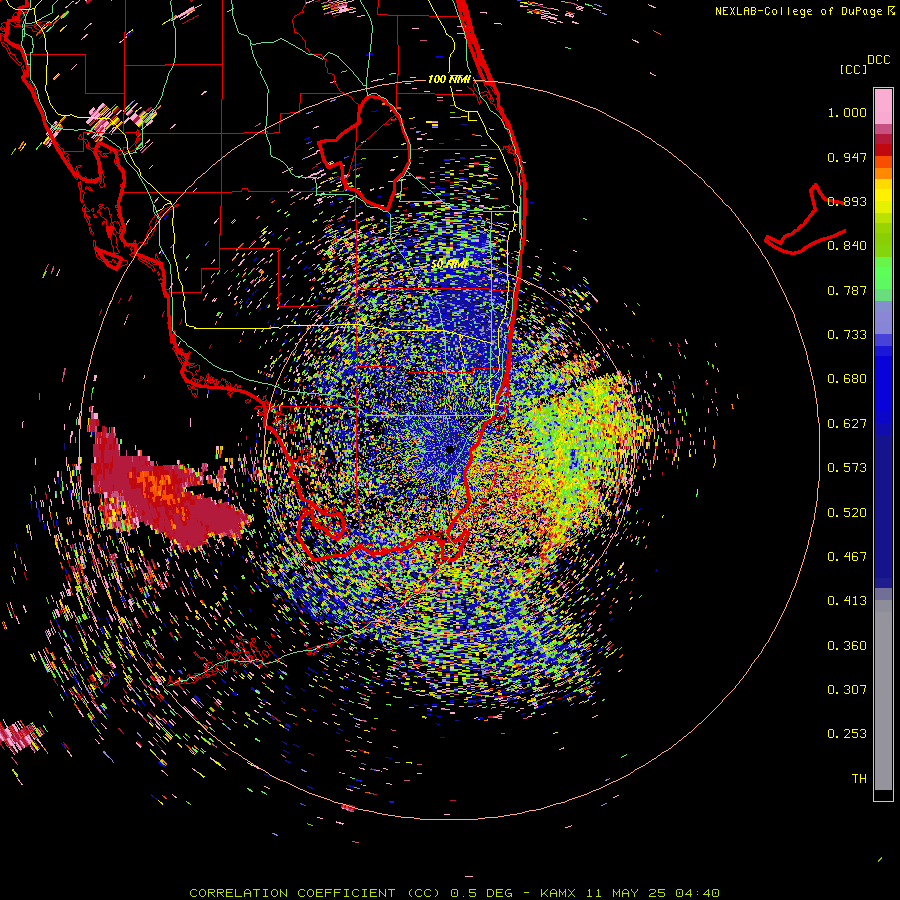Select the 0.360 scale value

click(x=847, y=646)
